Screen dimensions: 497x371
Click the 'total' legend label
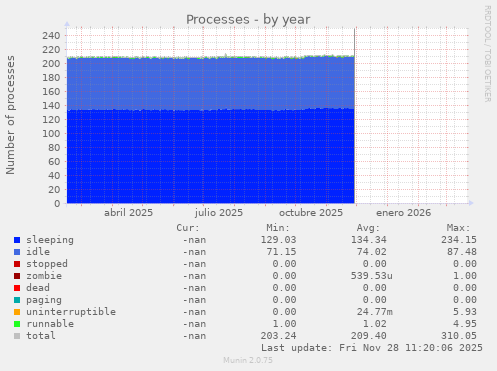tap(41, 336)
